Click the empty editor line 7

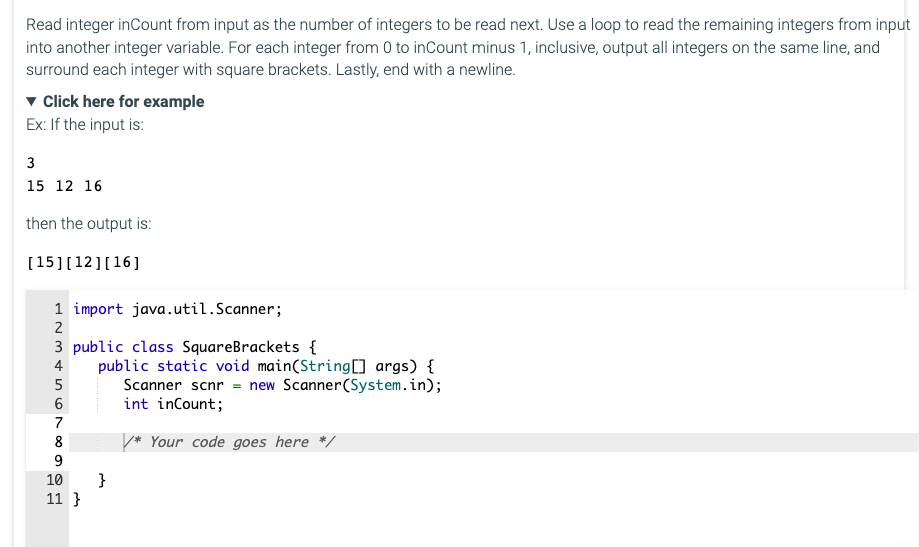click(x=493, y=423)
